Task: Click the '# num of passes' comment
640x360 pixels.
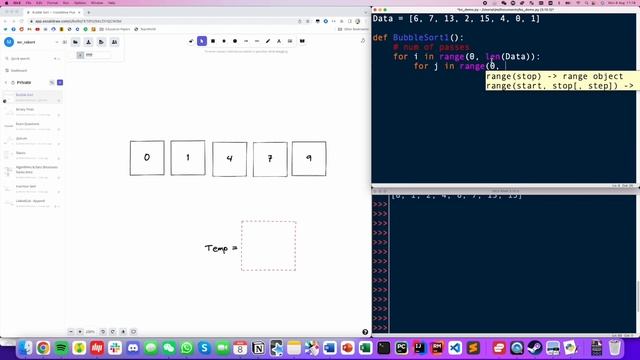Action: tap(431, 47)
